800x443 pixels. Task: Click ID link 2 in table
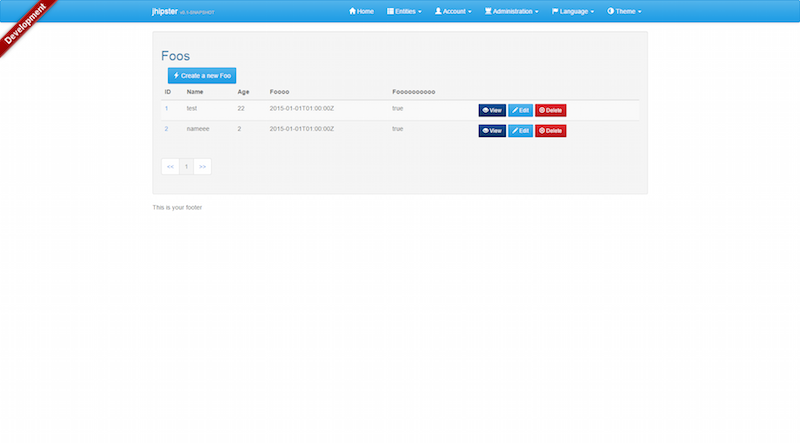point(167,128)
